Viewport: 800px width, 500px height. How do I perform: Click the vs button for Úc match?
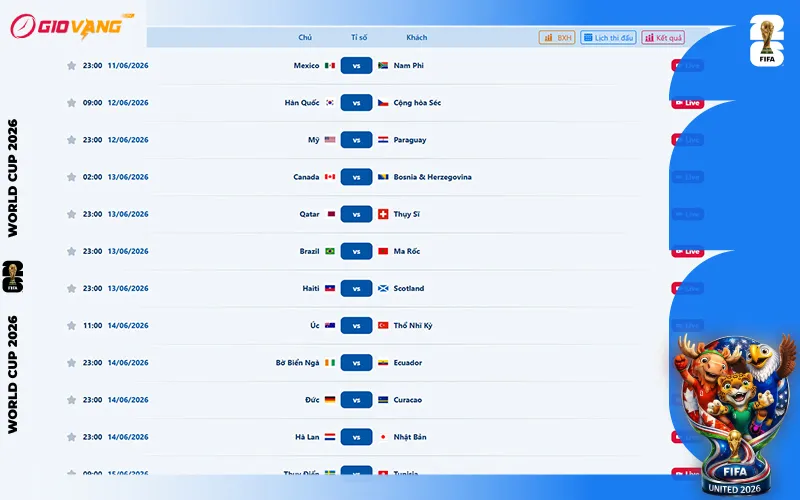(356, 326)
